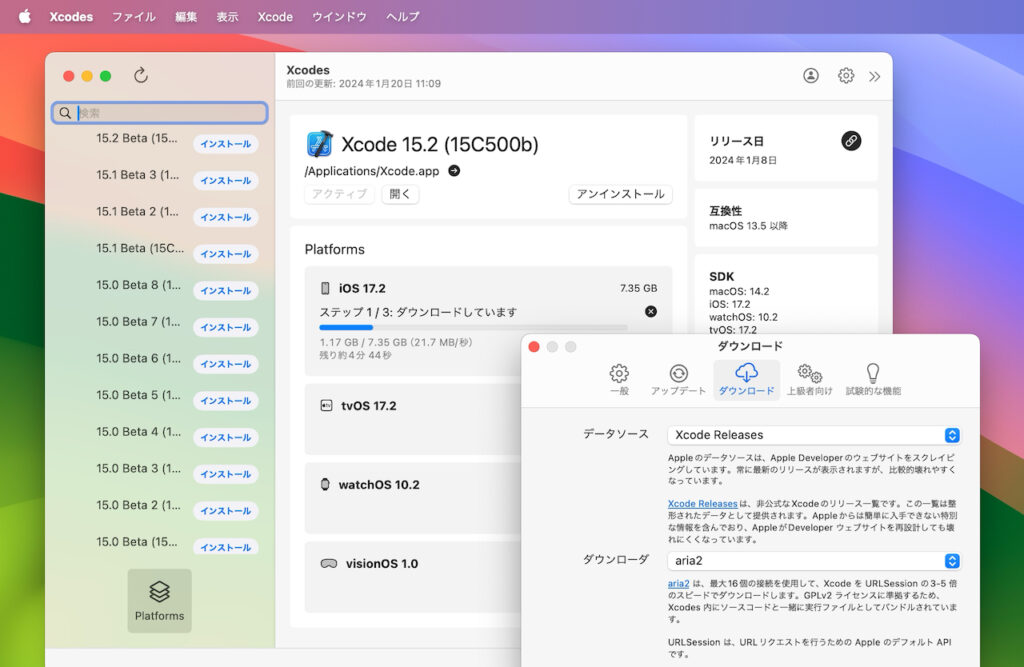Open the settings gear in Xcodes toolbar
Image resolution: width=1024 pixels, height=667 pixels.
pos(845,75)
